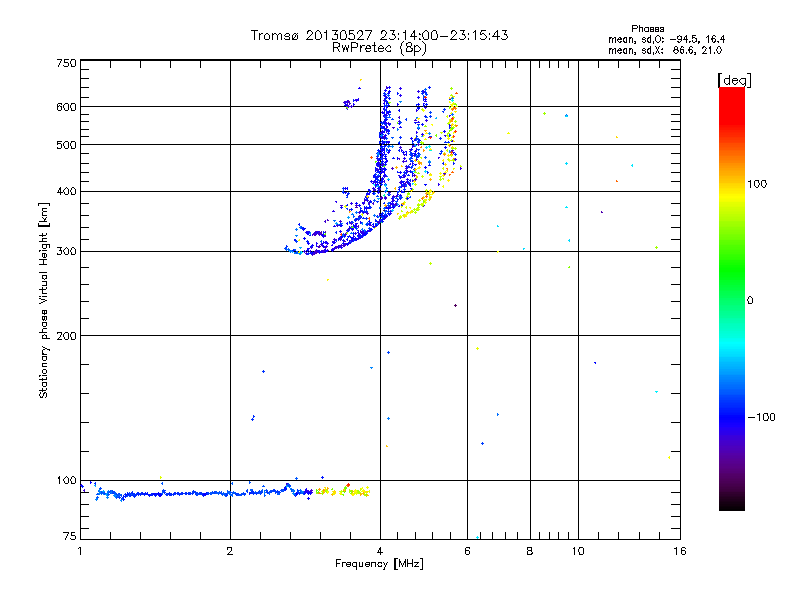Viewport: 800px width, 600px height.
Task: Click the 'mean, sd,O: -94.5, 16.4' line
Action: tap(666, 39)
